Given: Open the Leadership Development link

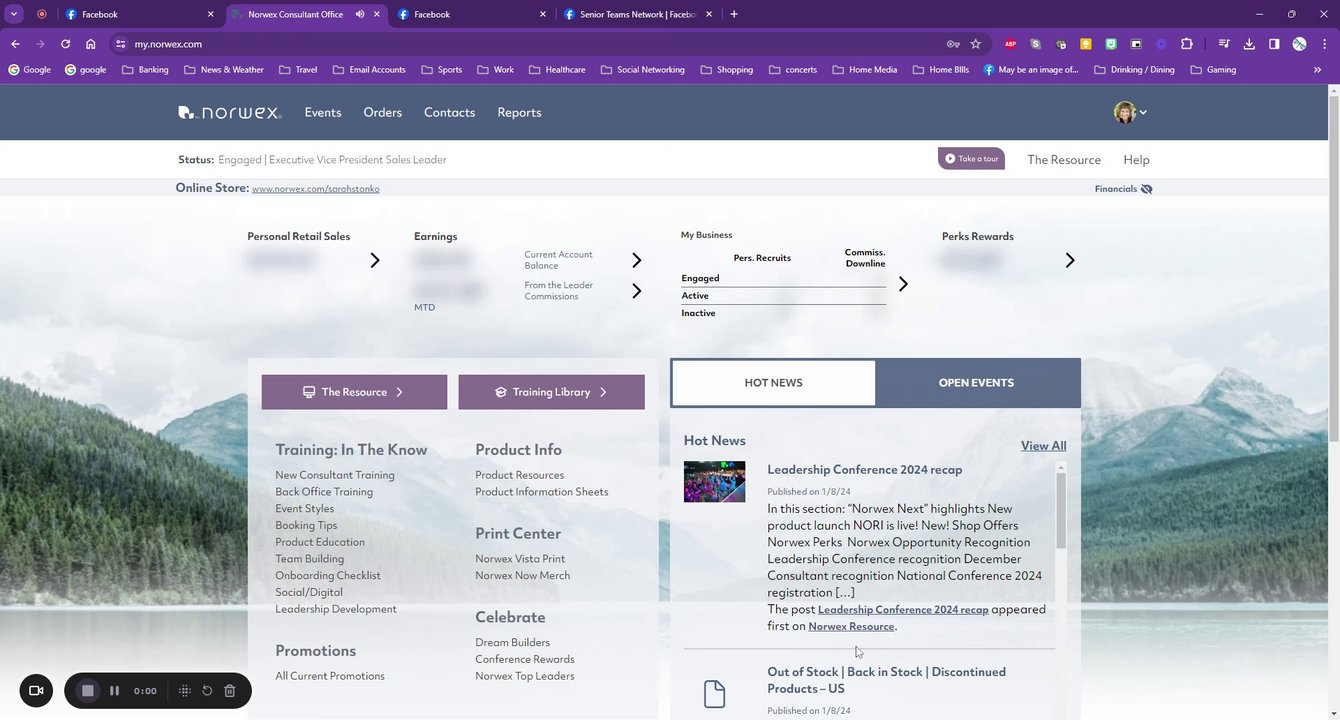Looking at the screenshot, I should click(x=336, y=609).
